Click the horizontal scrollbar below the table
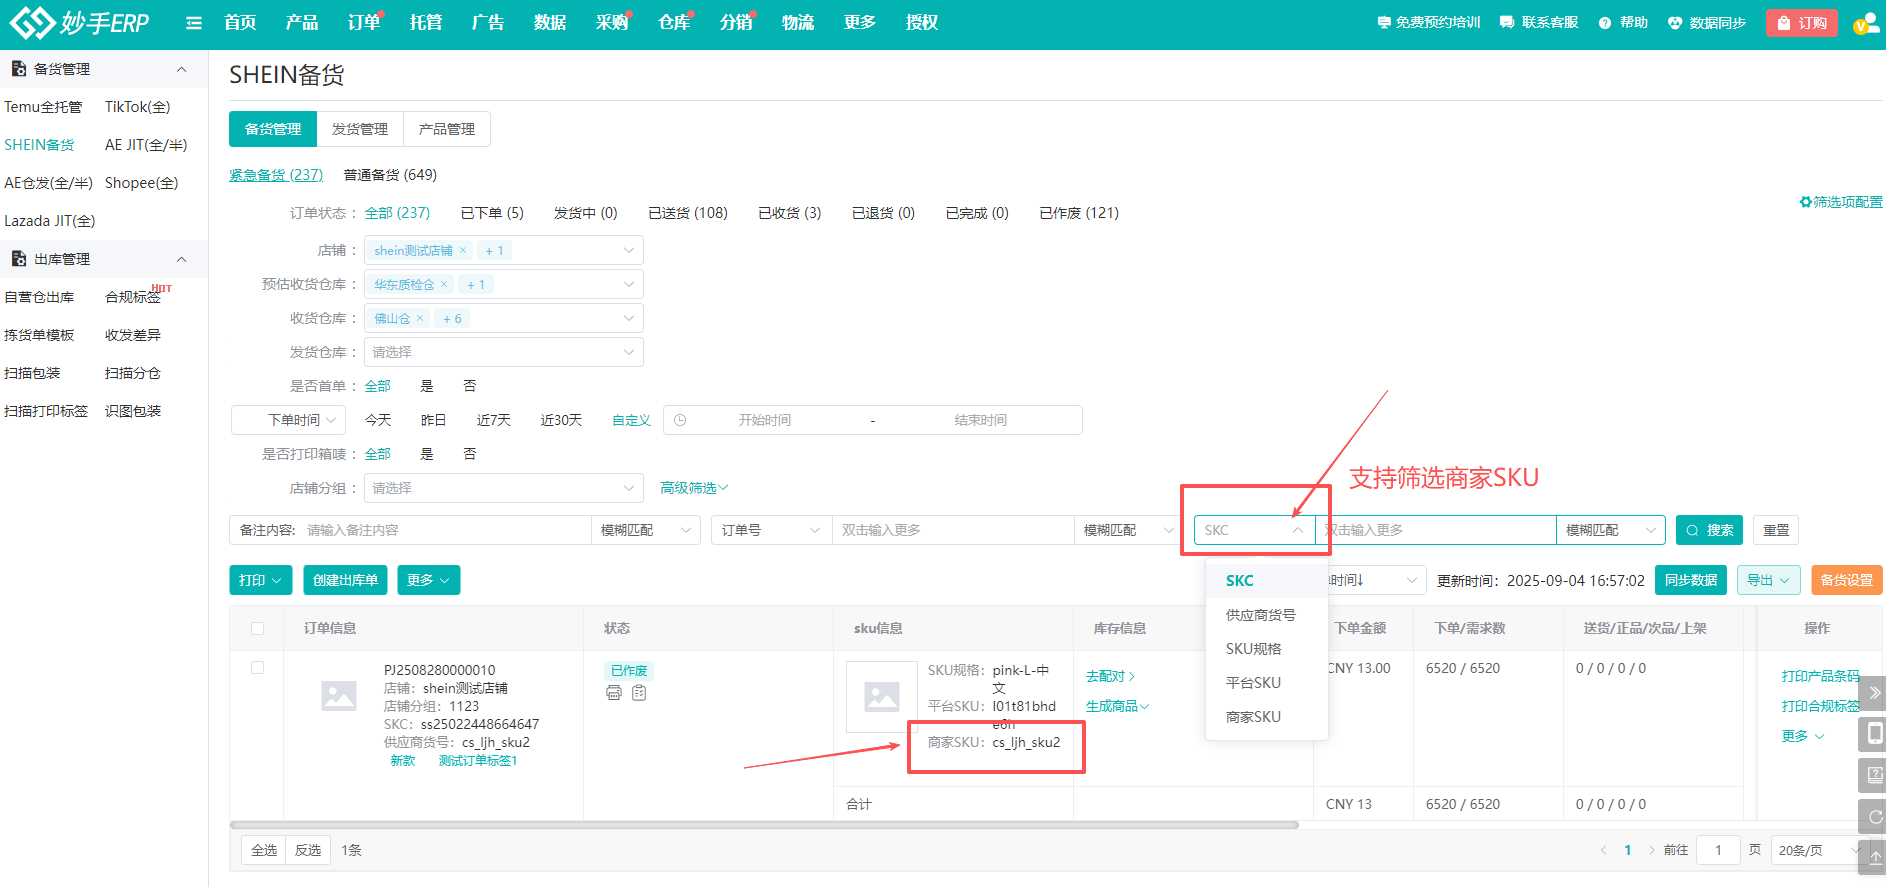The height and width of the screenshot is (887, 1886). tap(764, 825)
